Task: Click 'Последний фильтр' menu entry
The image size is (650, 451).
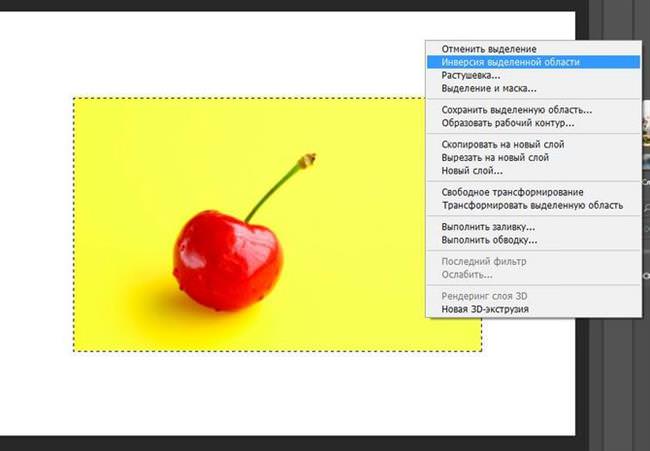Action: click(x=534, y=262)
